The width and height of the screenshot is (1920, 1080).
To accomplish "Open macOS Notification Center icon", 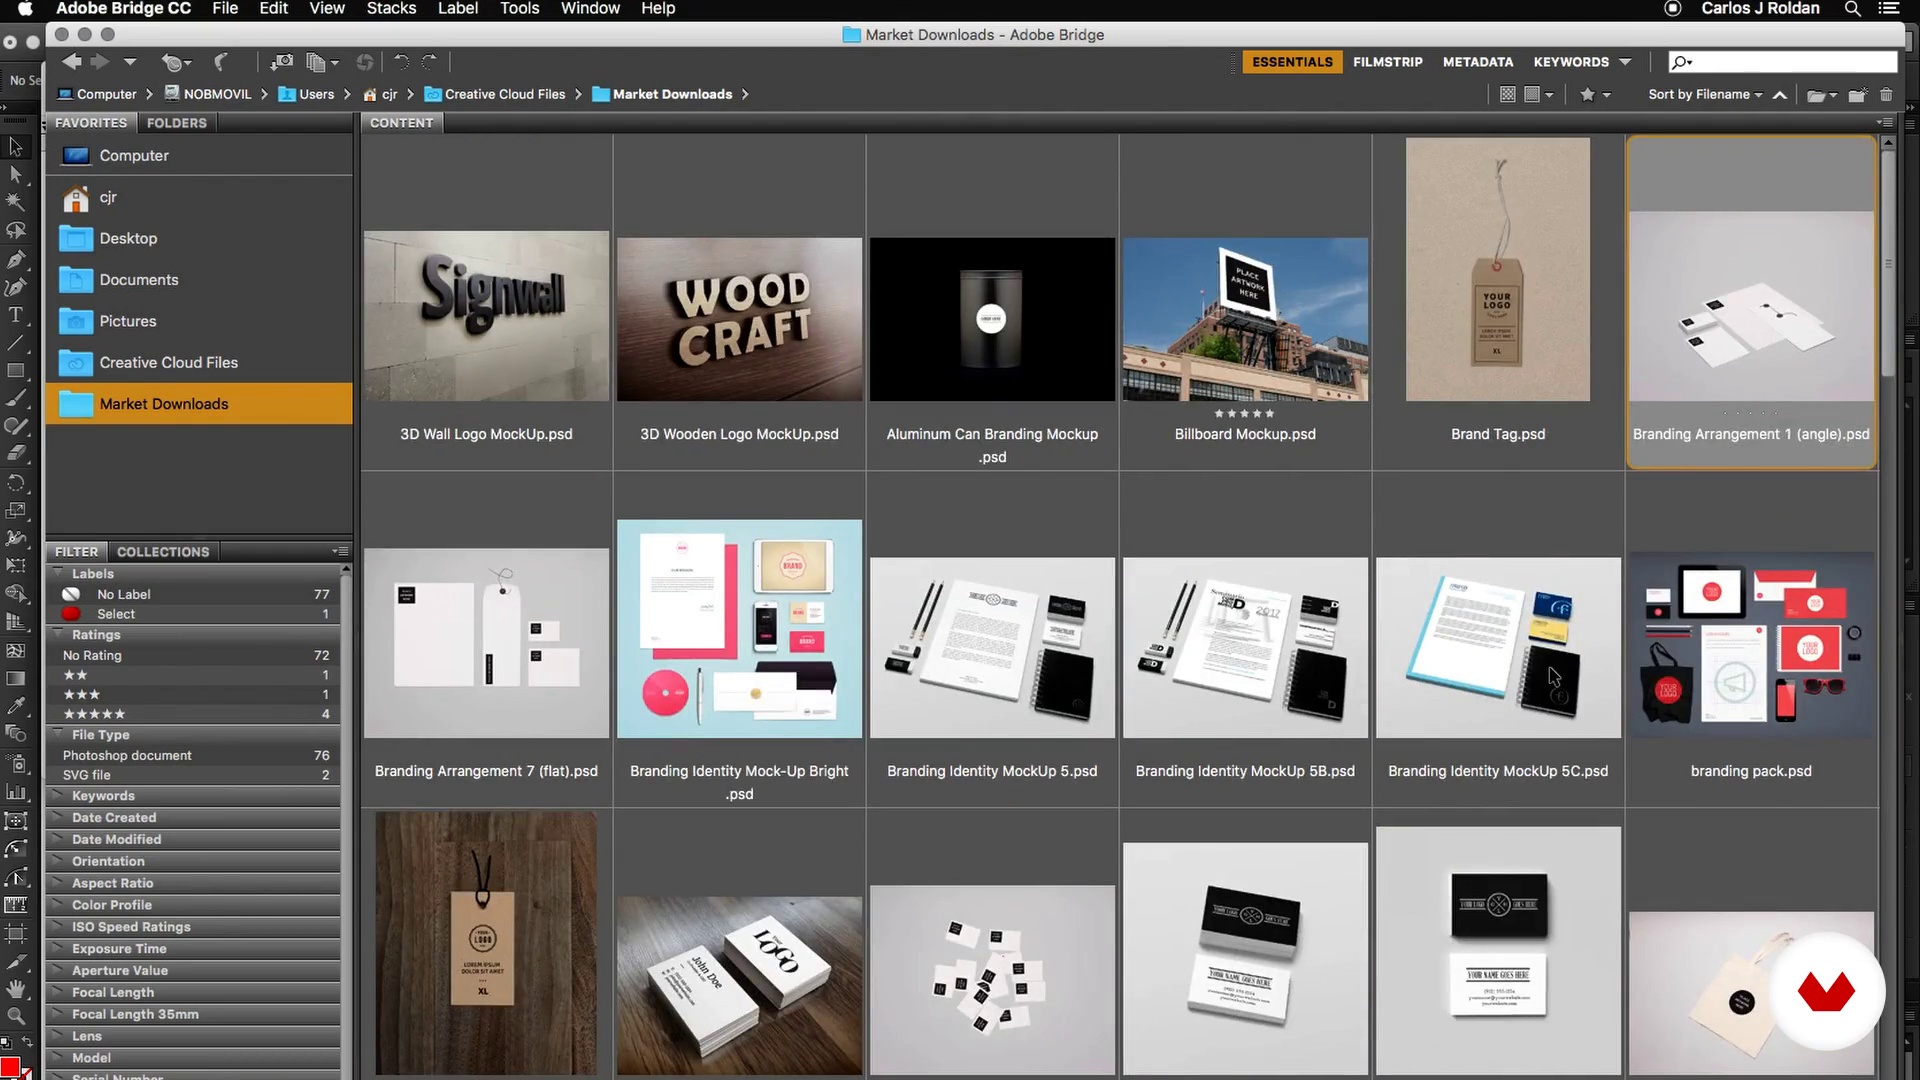I will pos(1889,9).
